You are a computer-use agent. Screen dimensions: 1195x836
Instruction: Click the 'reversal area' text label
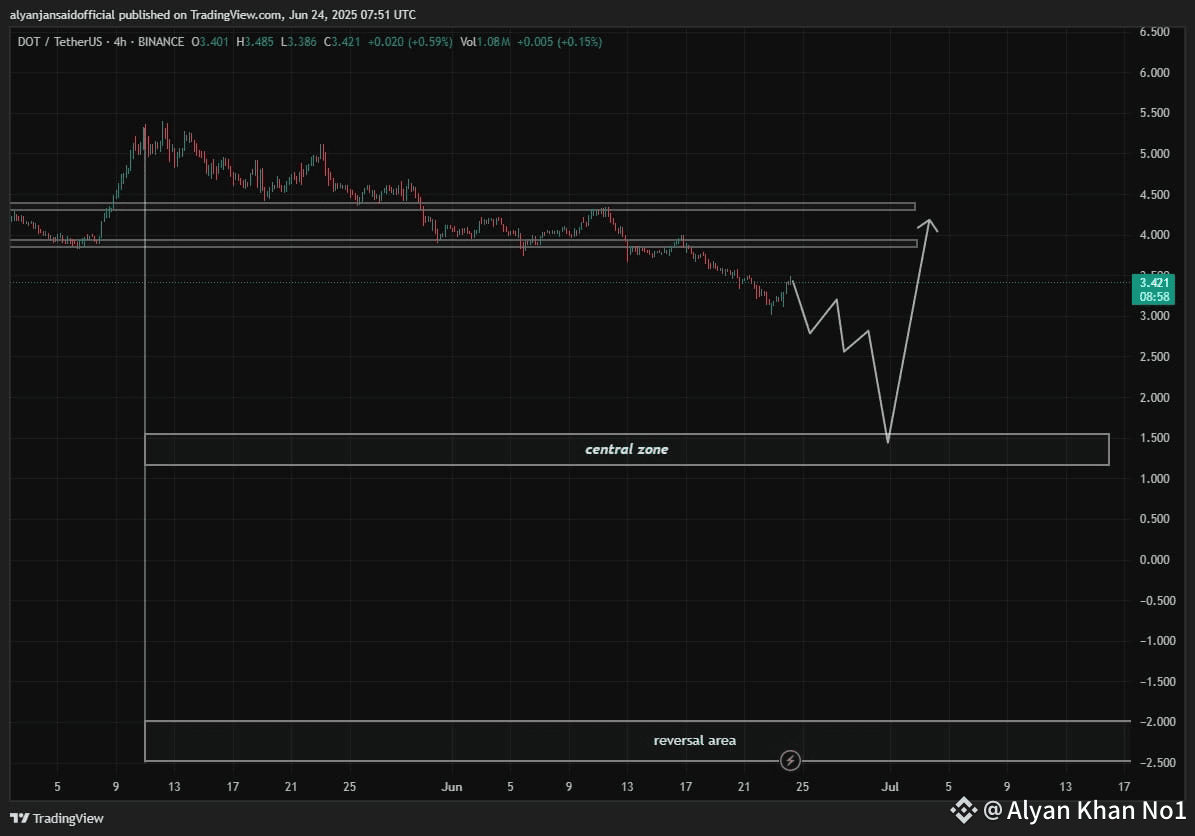tap(694, 740)
